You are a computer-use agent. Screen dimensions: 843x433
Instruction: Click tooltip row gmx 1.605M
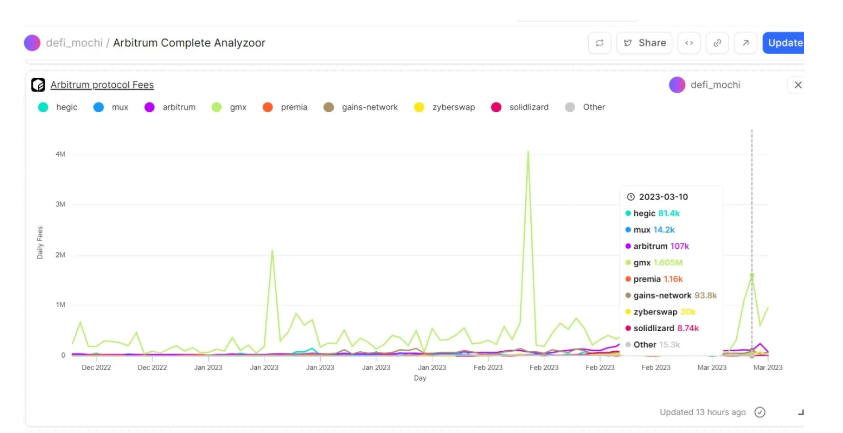[654, 262]
